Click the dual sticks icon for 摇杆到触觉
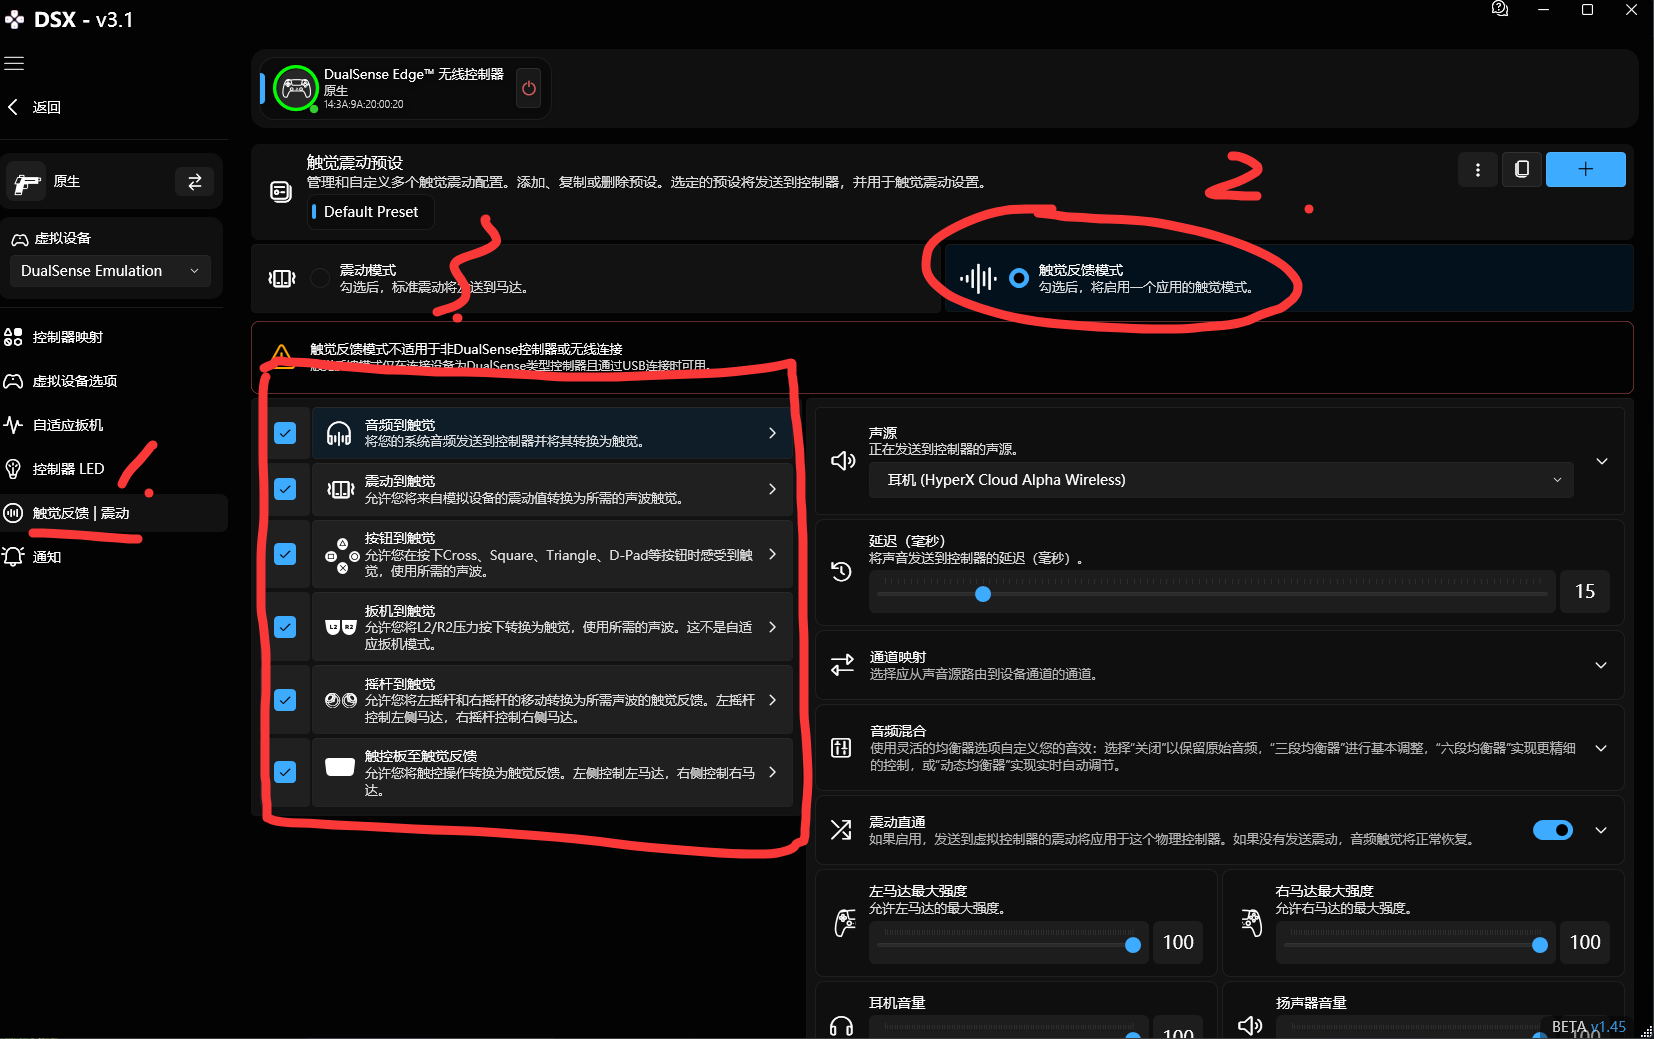 click(x=341, y=700)
